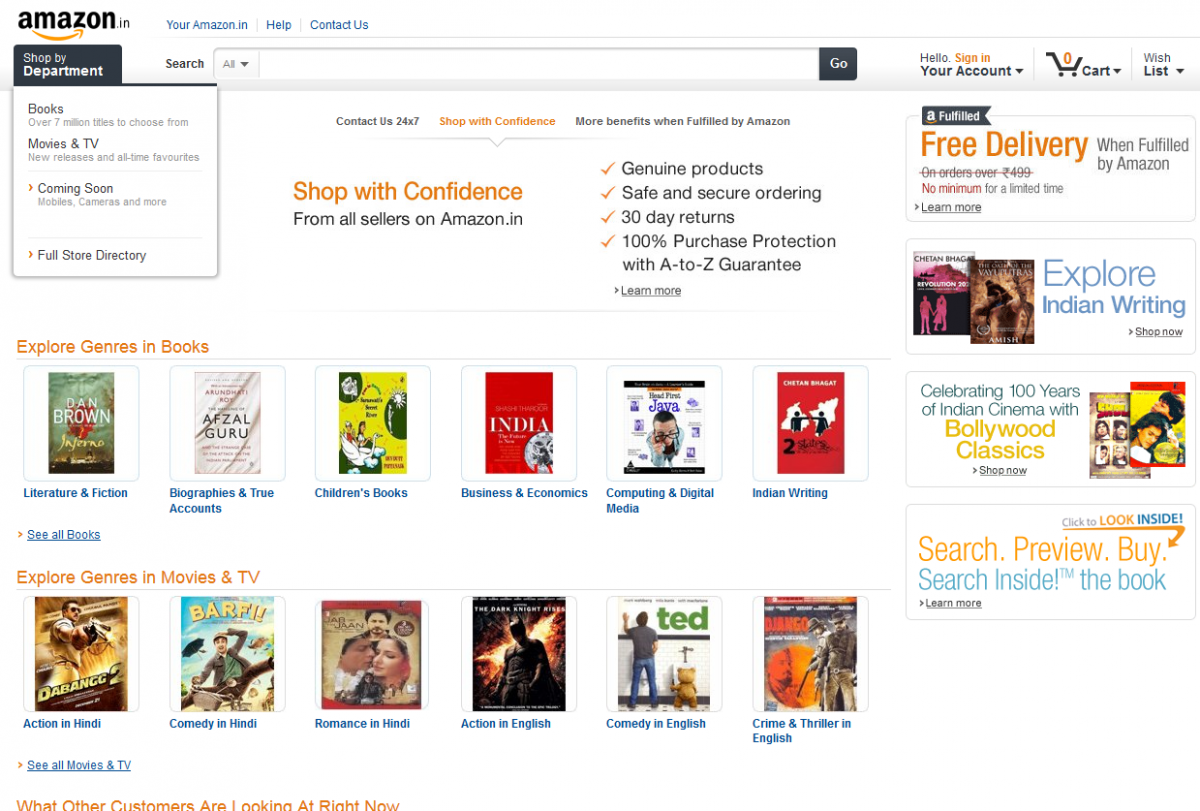This screenshot has width=1200, height=811.
Task: Open Full Store Directory link
Action: [x=91, y=255]
